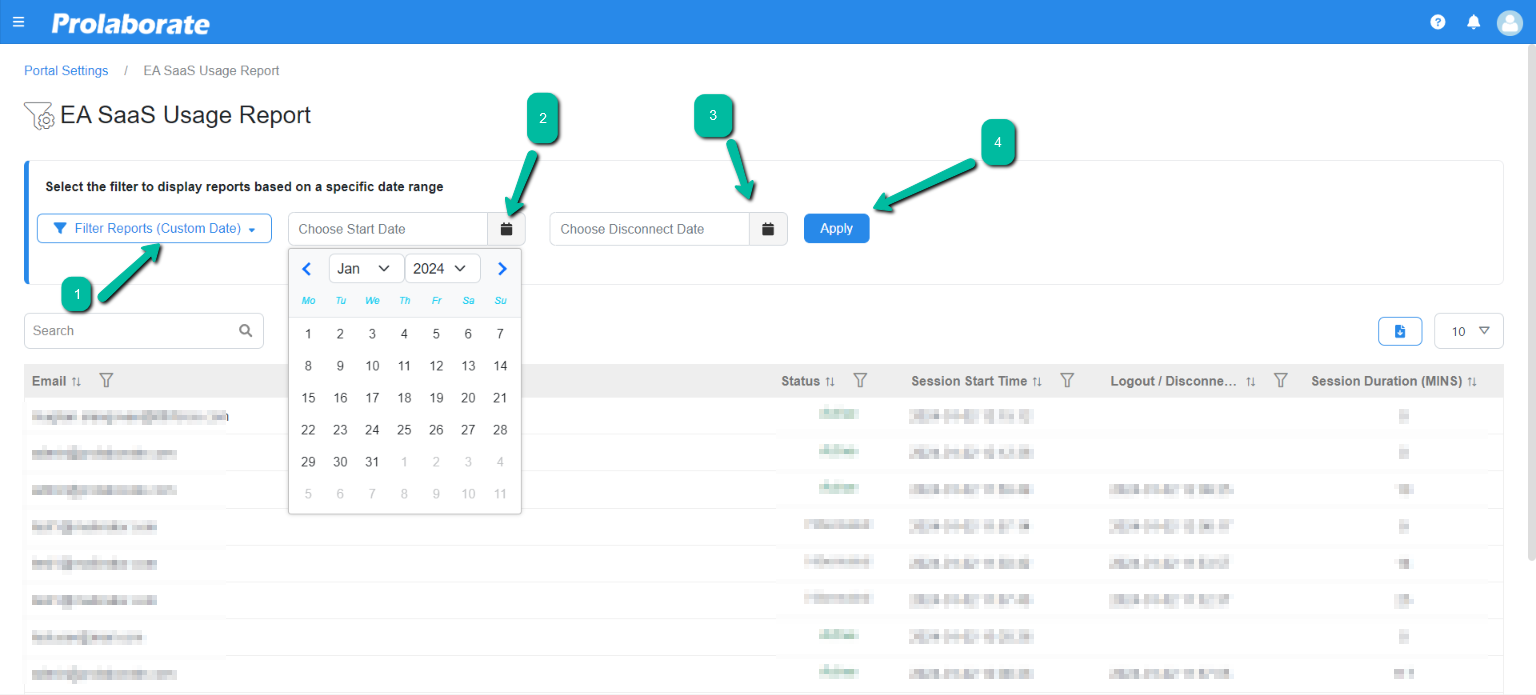Open the disconnect date calendar icon

(x=768, y=229)
